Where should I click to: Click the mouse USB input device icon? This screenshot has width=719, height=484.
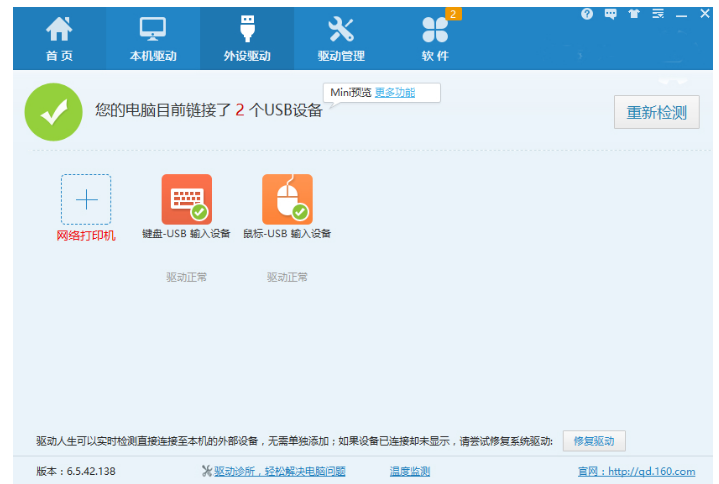point(287,199)
